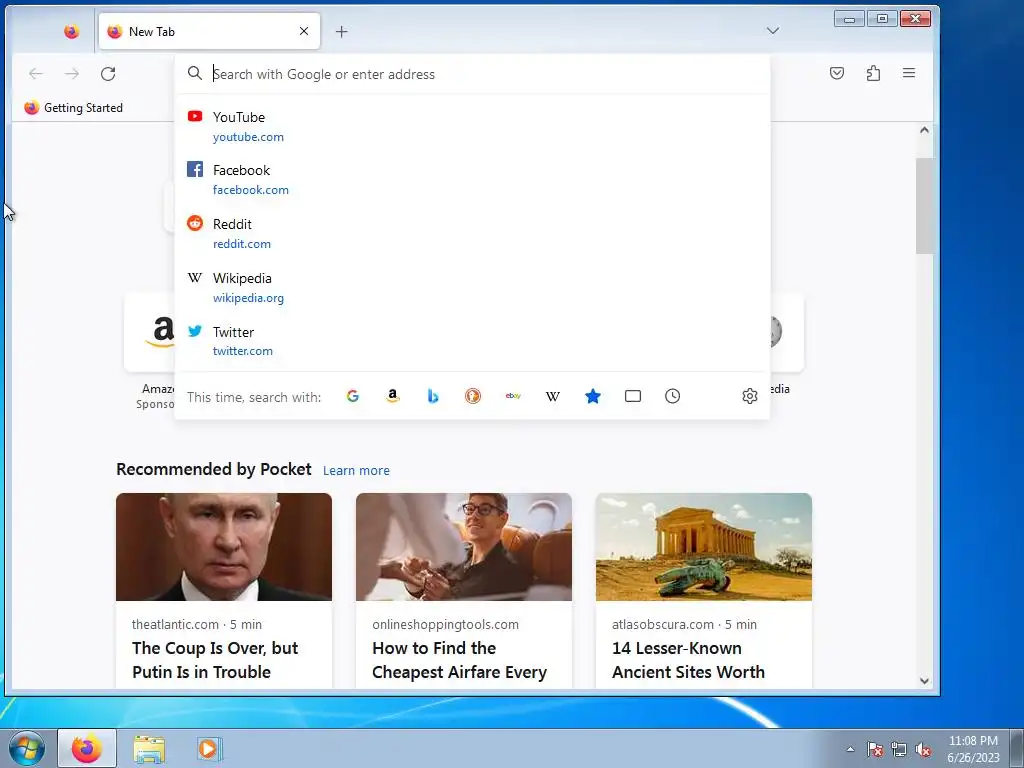Open Amazon sponsored shortcut tile

[150, 332]
